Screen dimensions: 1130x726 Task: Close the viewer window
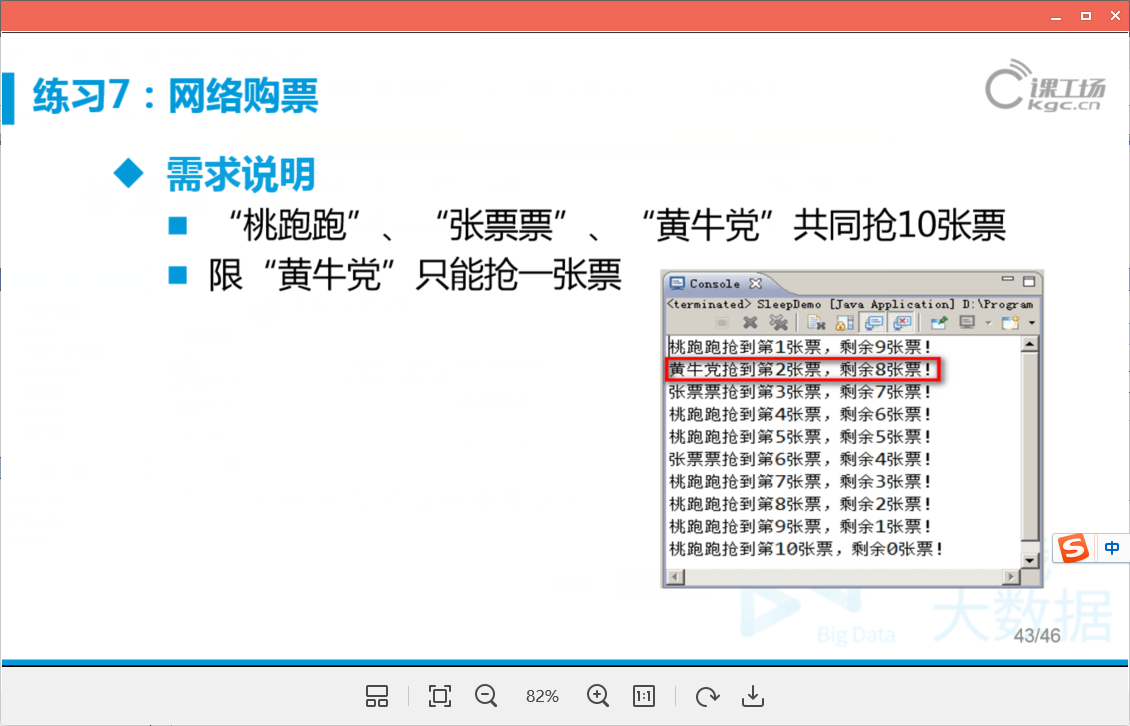point(1115,16)
